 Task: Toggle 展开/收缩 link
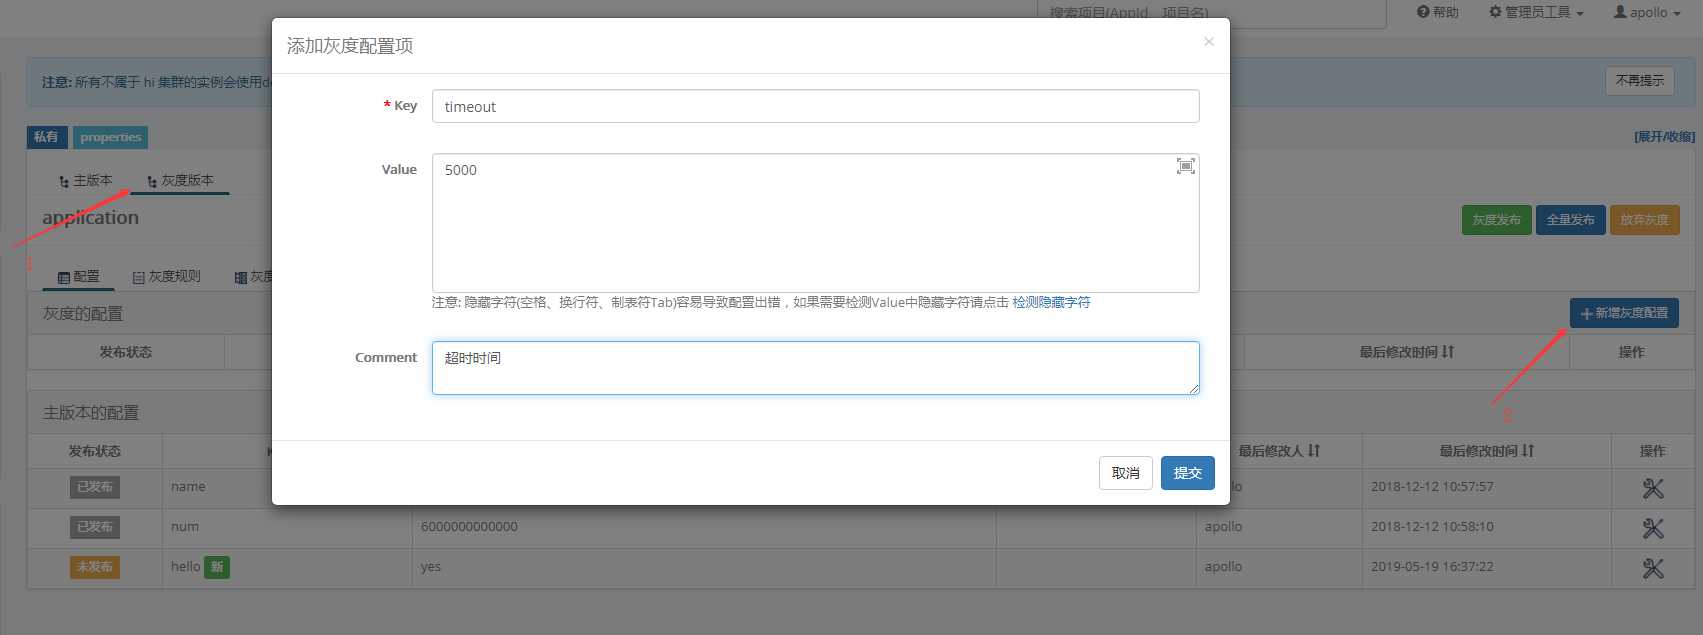pyautogui.click(x=1664, y=136)
